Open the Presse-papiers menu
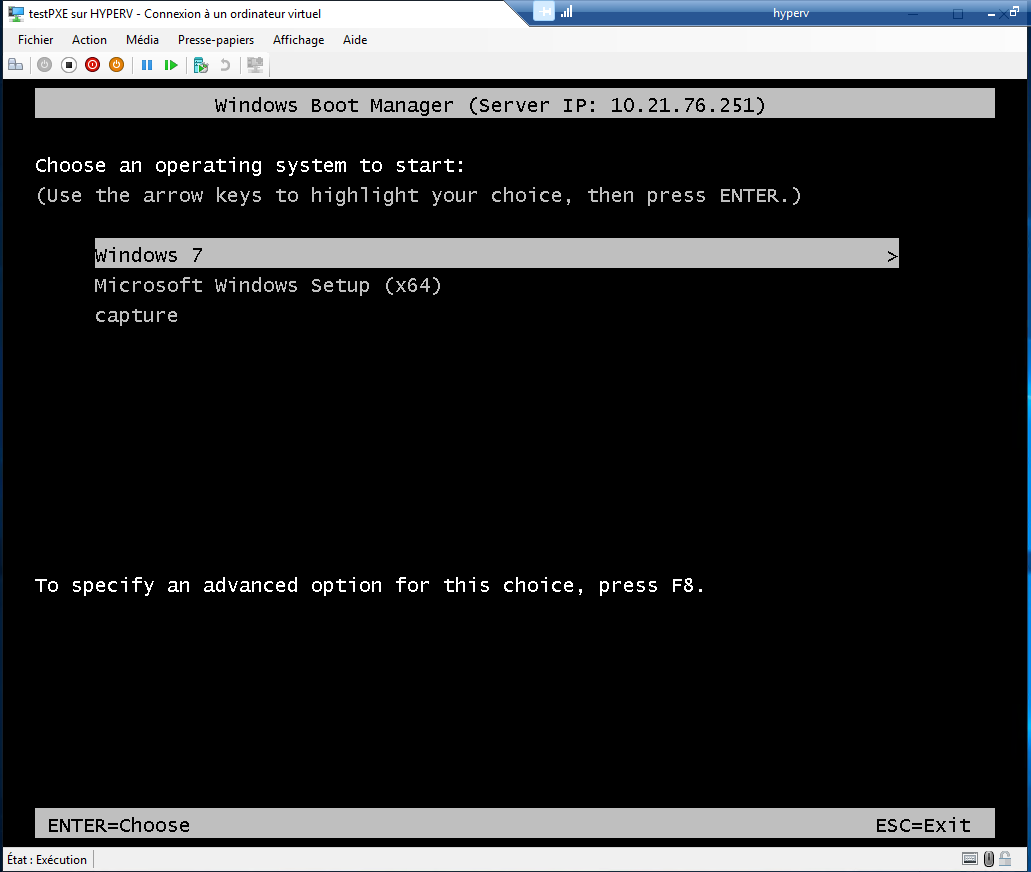Screen dimensions: 1031x872 coord(216,40)
